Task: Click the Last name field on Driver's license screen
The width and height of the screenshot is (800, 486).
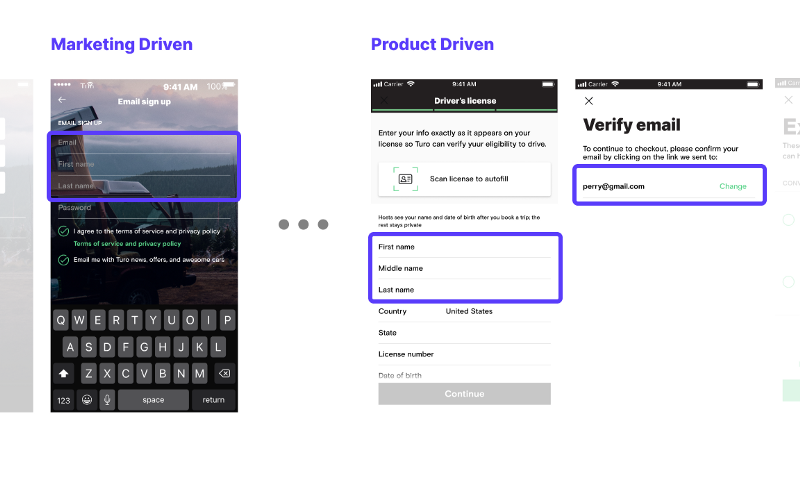Action: pos(464,290)
